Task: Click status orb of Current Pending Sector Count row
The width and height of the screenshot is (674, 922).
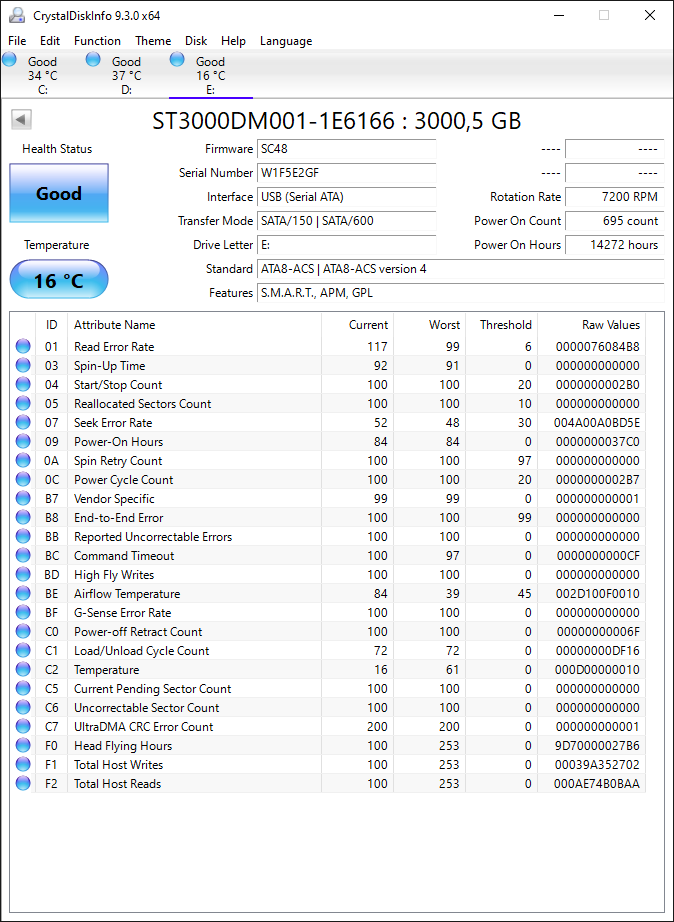Action: pyautogui.click(x=23, y=689)
